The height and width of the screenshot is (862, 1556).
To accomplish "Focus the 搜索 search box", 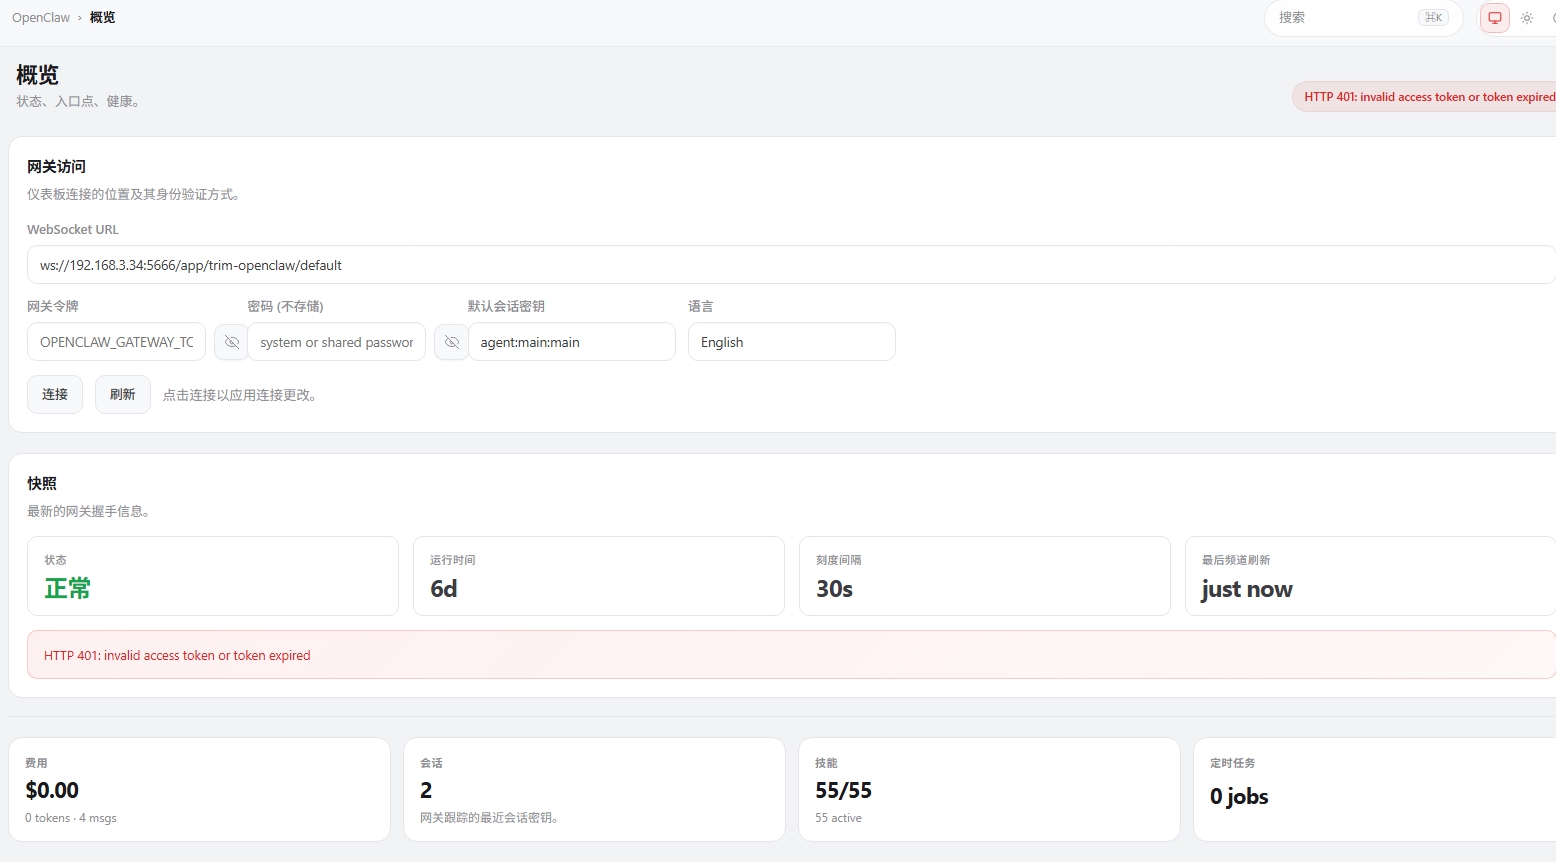I will (x=1340, y=18).
